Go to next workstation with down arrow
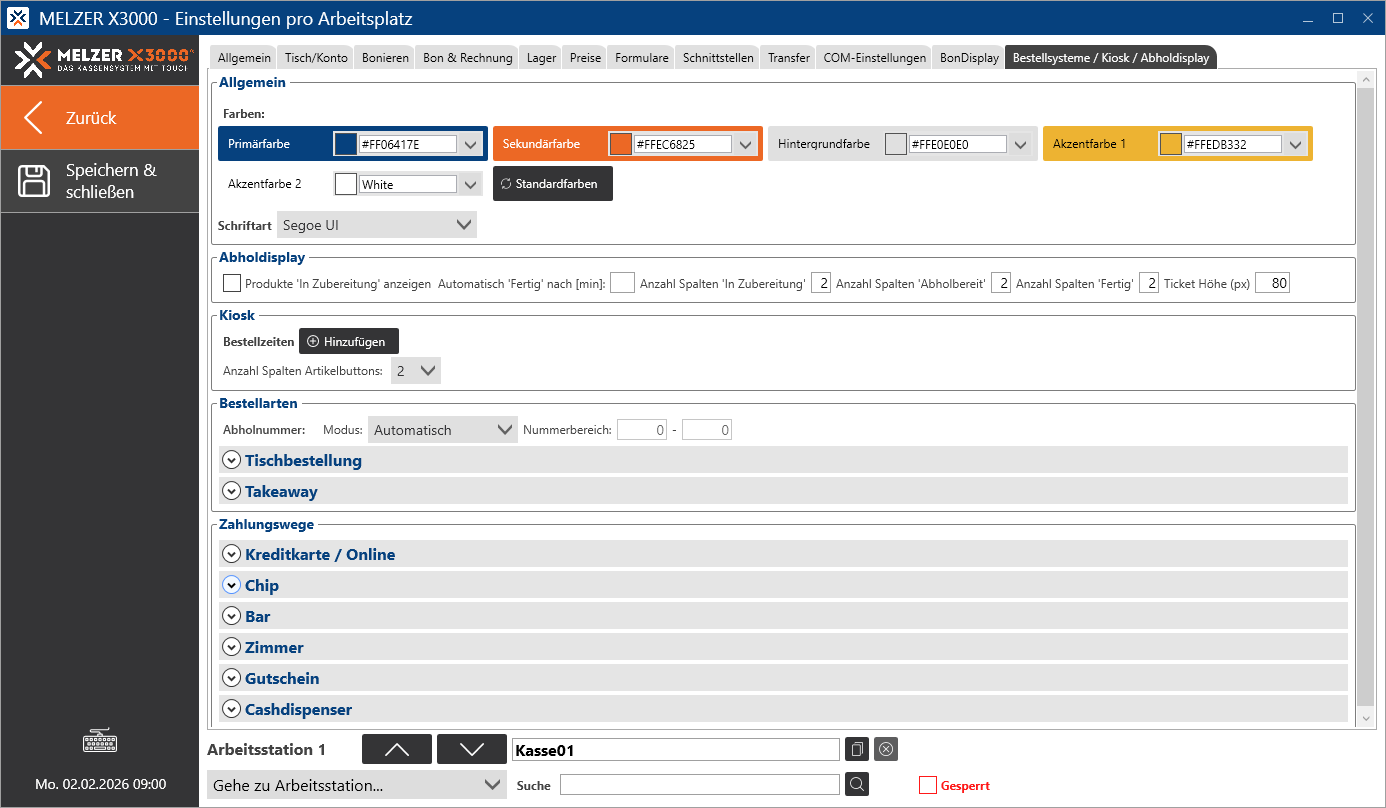 (472, 749)
